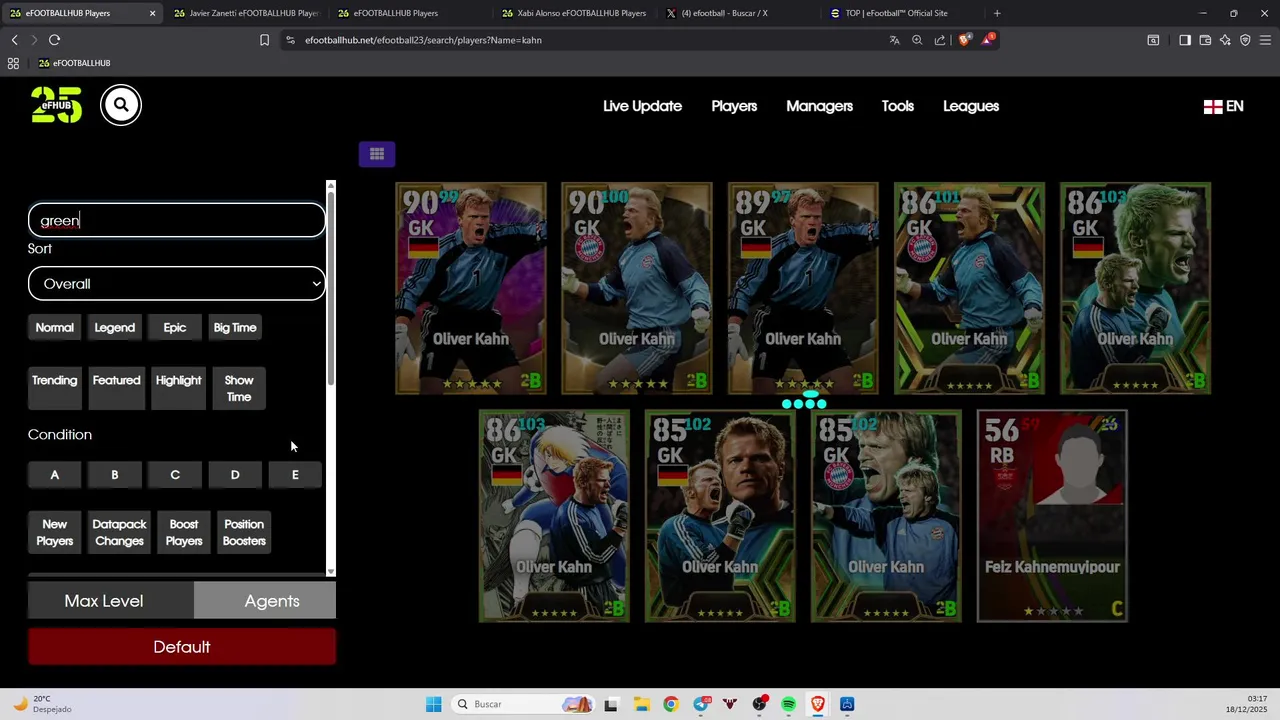The image size is (1280, 720).
Task: Open the browser main menu hamburger icon
Action: tap(1266, 40)
